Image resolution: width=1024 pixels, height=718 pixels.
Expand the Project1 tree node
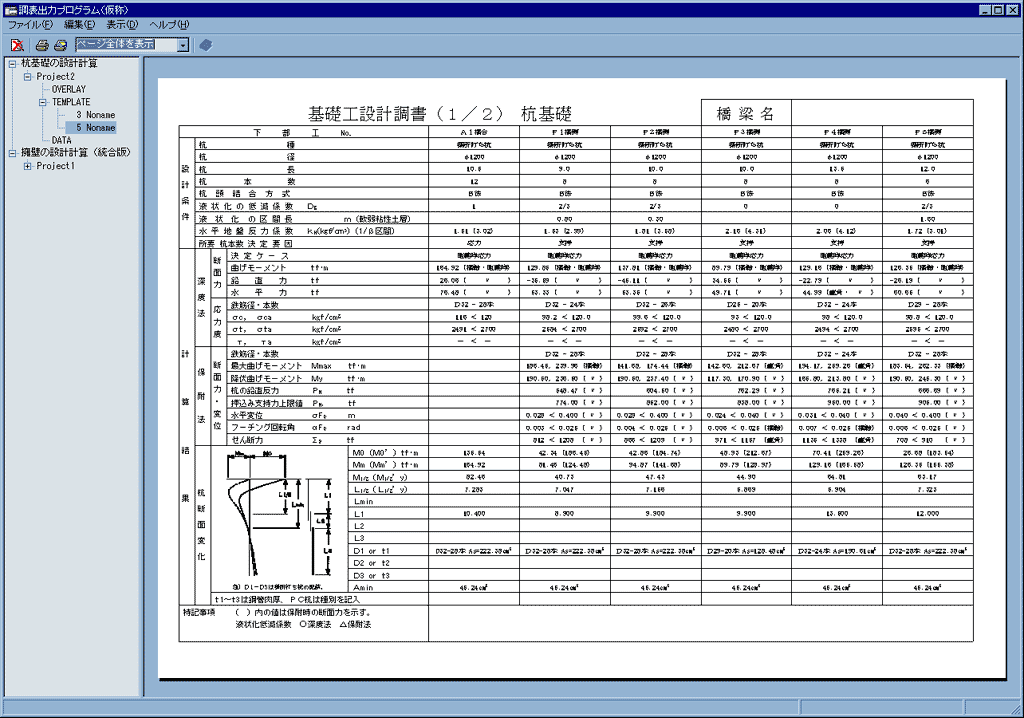click(27, 166)
